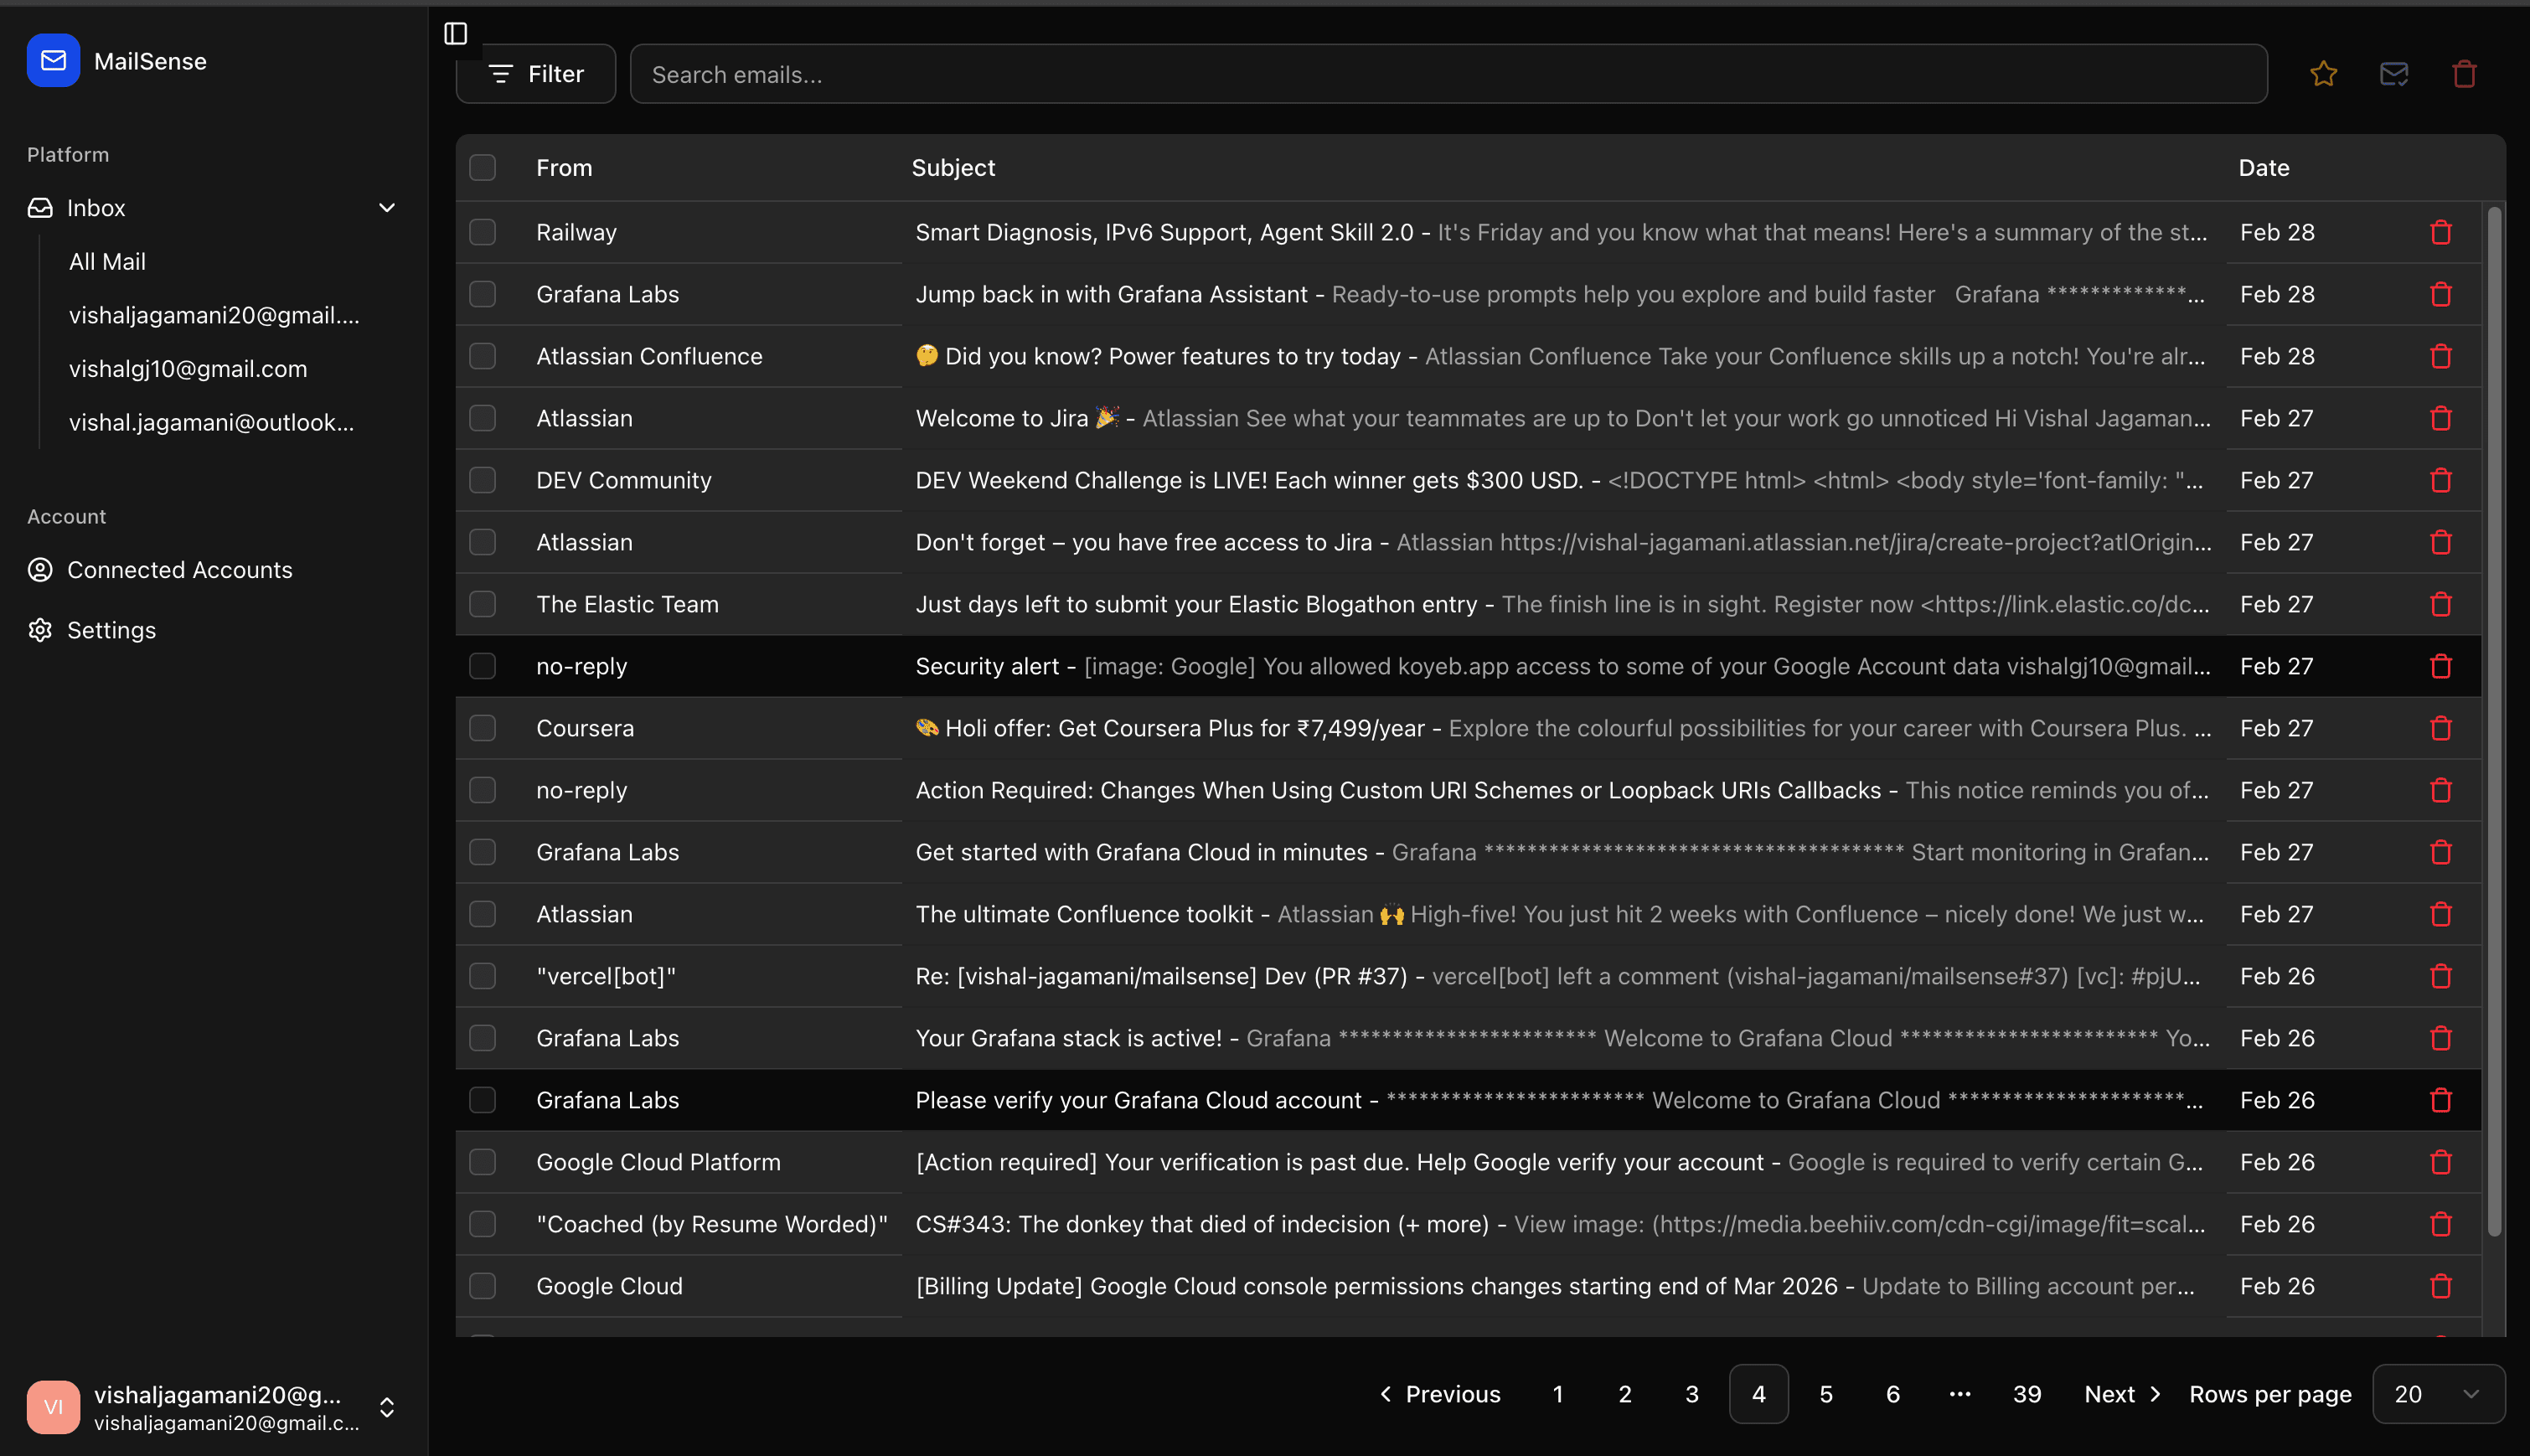2530x1456 pixels.
Task: Click the Search emails field
Action: tap(1447, 74)
